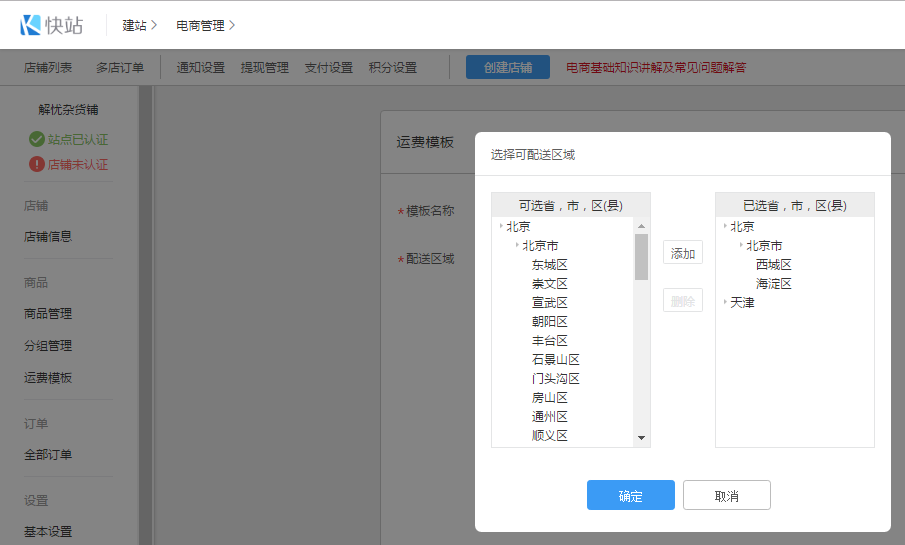
Task: Select 朝阳区 in the available districts list
Action: click(549, 322)
